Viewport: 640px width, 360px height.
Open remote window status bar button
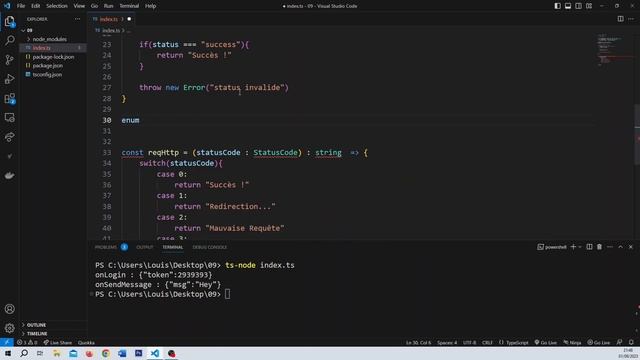coord(7,342)
